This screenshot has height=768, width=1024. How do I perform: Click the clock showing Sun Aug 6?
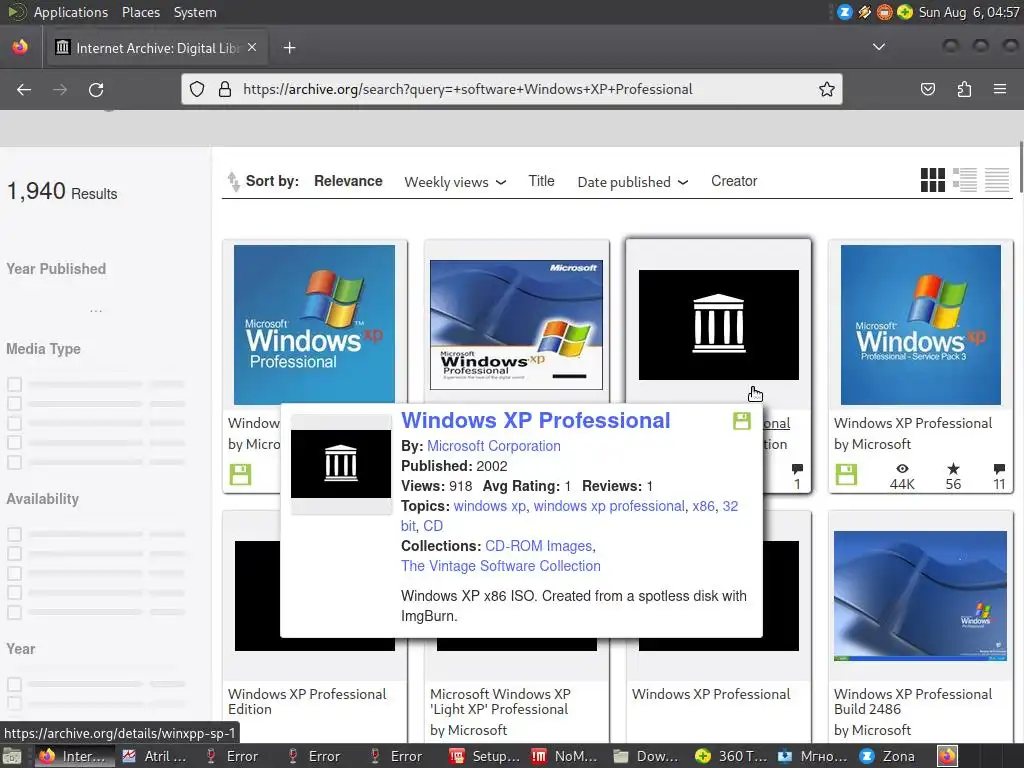click(x=969, y=12)
